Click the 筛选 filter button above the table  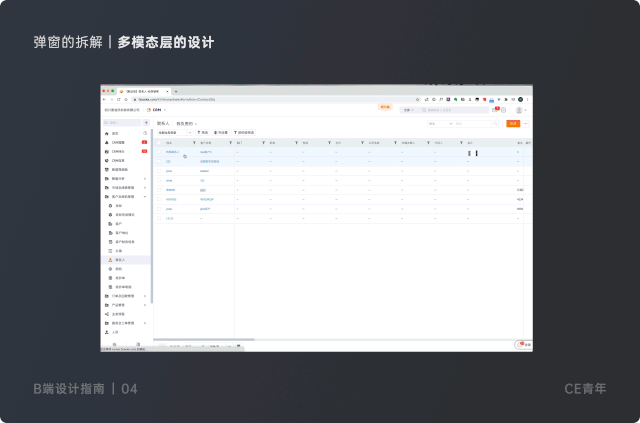pos(203,133)
